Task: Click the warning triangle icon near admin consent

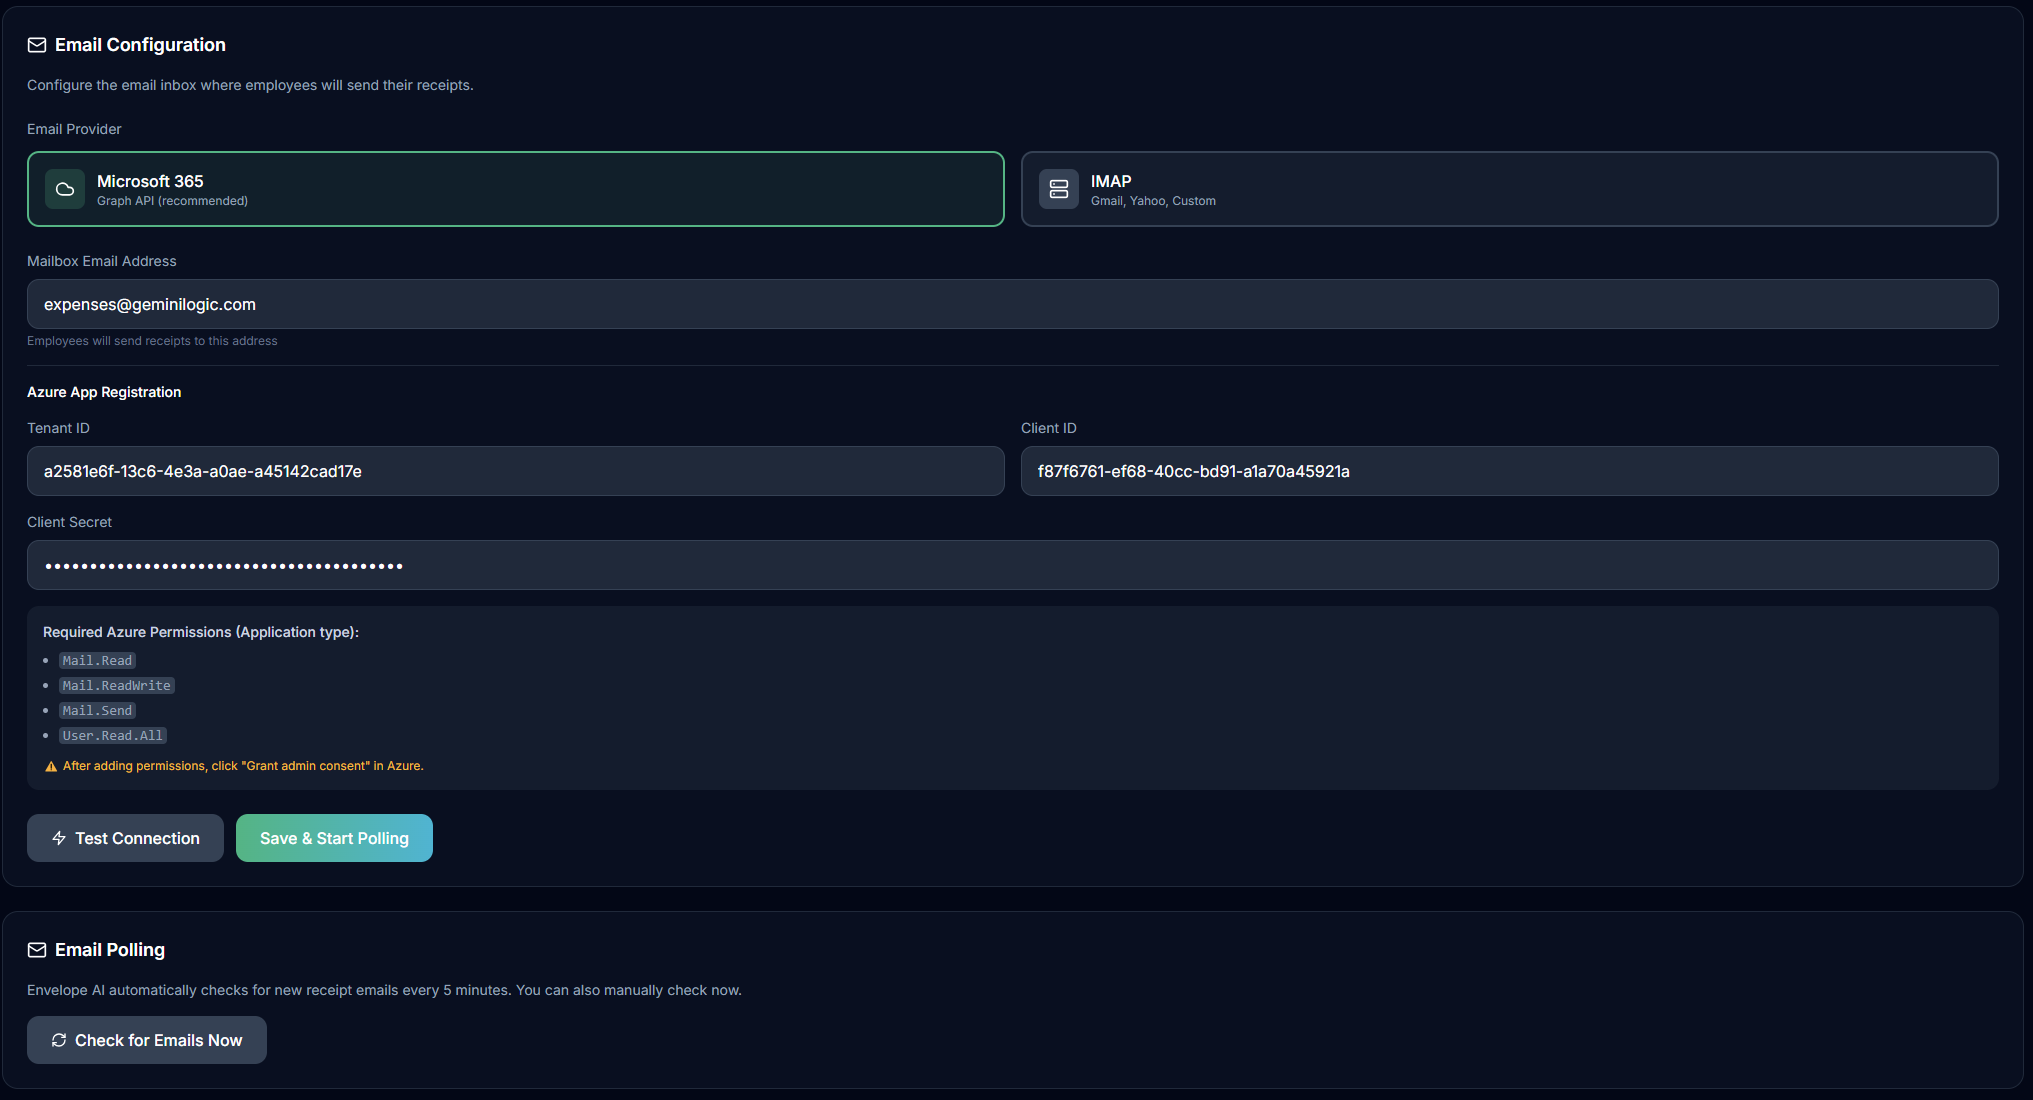Action: coord(51,767)
